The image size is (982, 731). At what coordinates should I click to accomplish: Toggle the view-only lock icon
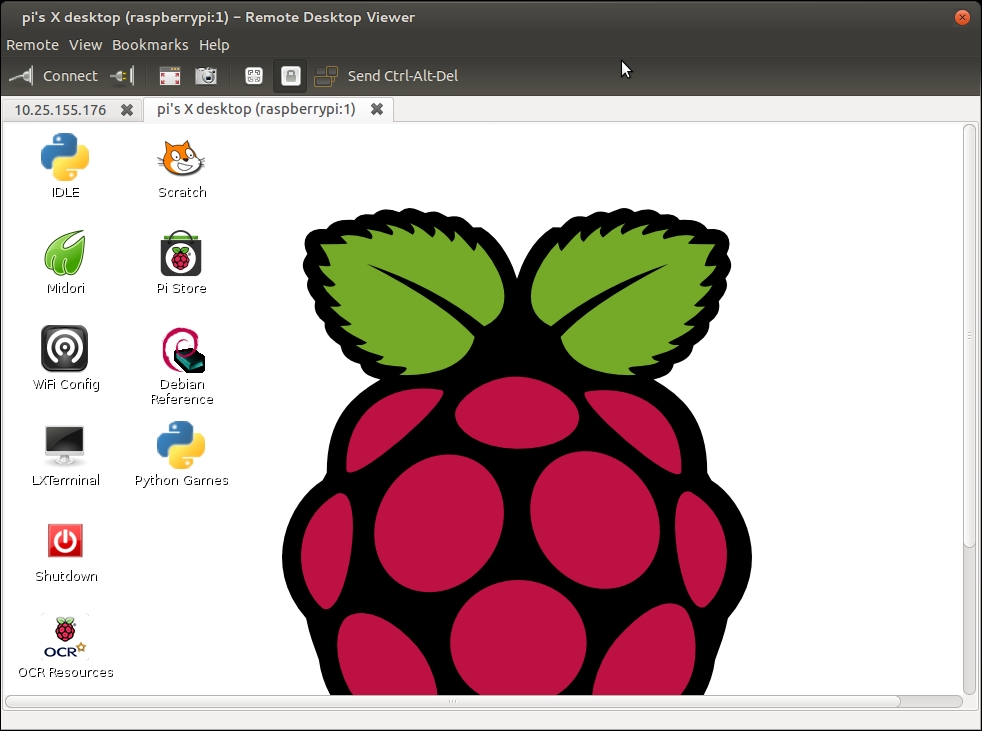point(290,76)
